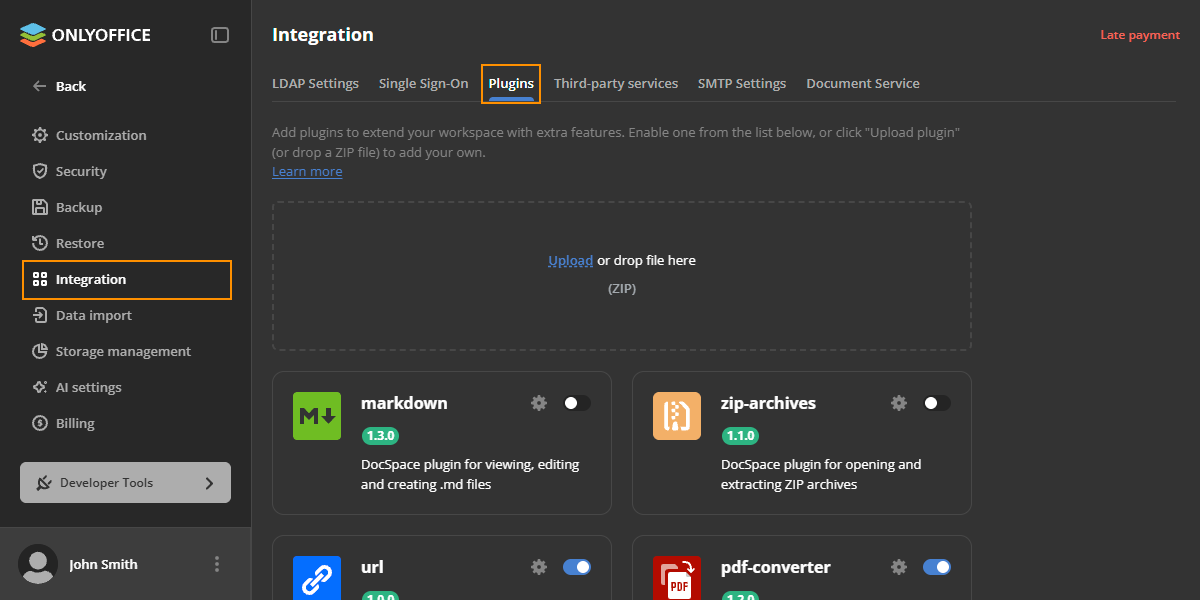Click the Back label in sidebar
Image resolution: width=1200 pixels, height=600 pixels.
click(x=71, y=86)
